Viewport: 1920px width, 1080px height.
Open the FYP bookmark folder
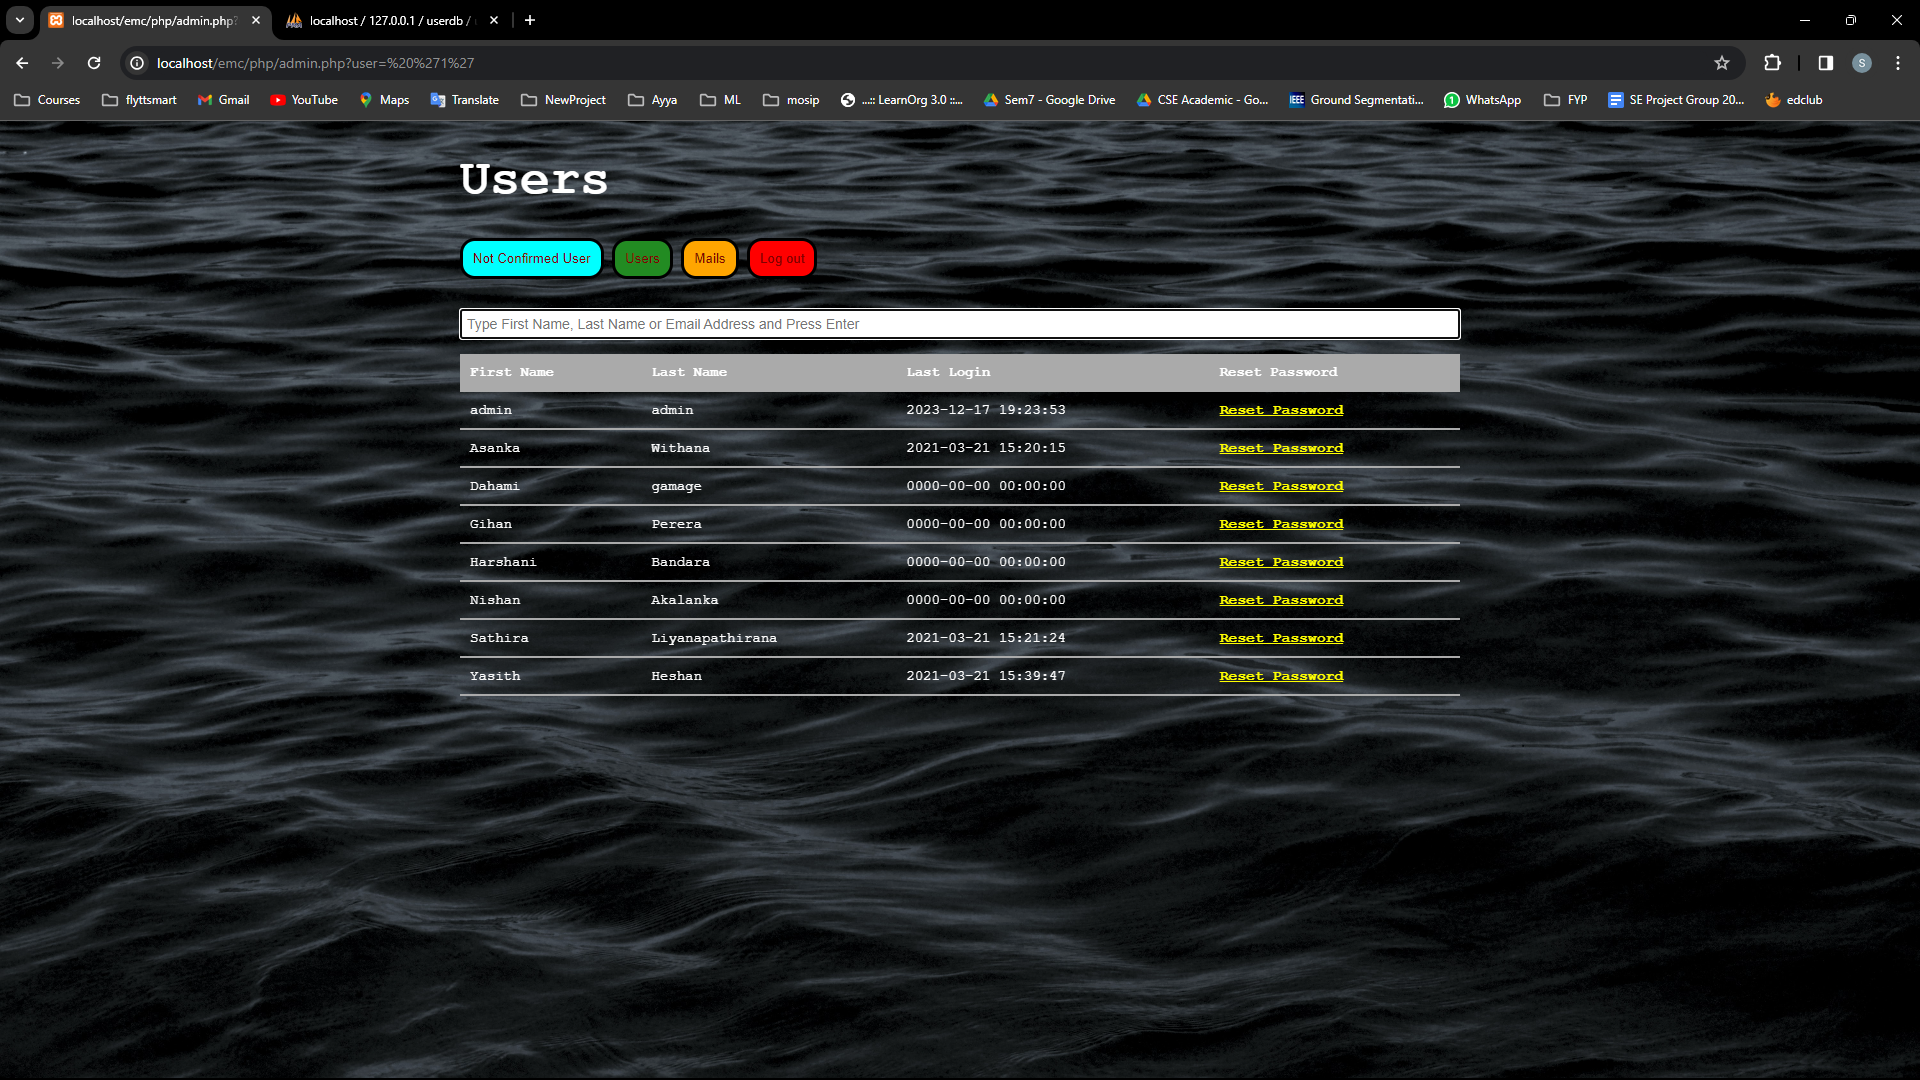pyautogui.click(x=1566, y=100)
